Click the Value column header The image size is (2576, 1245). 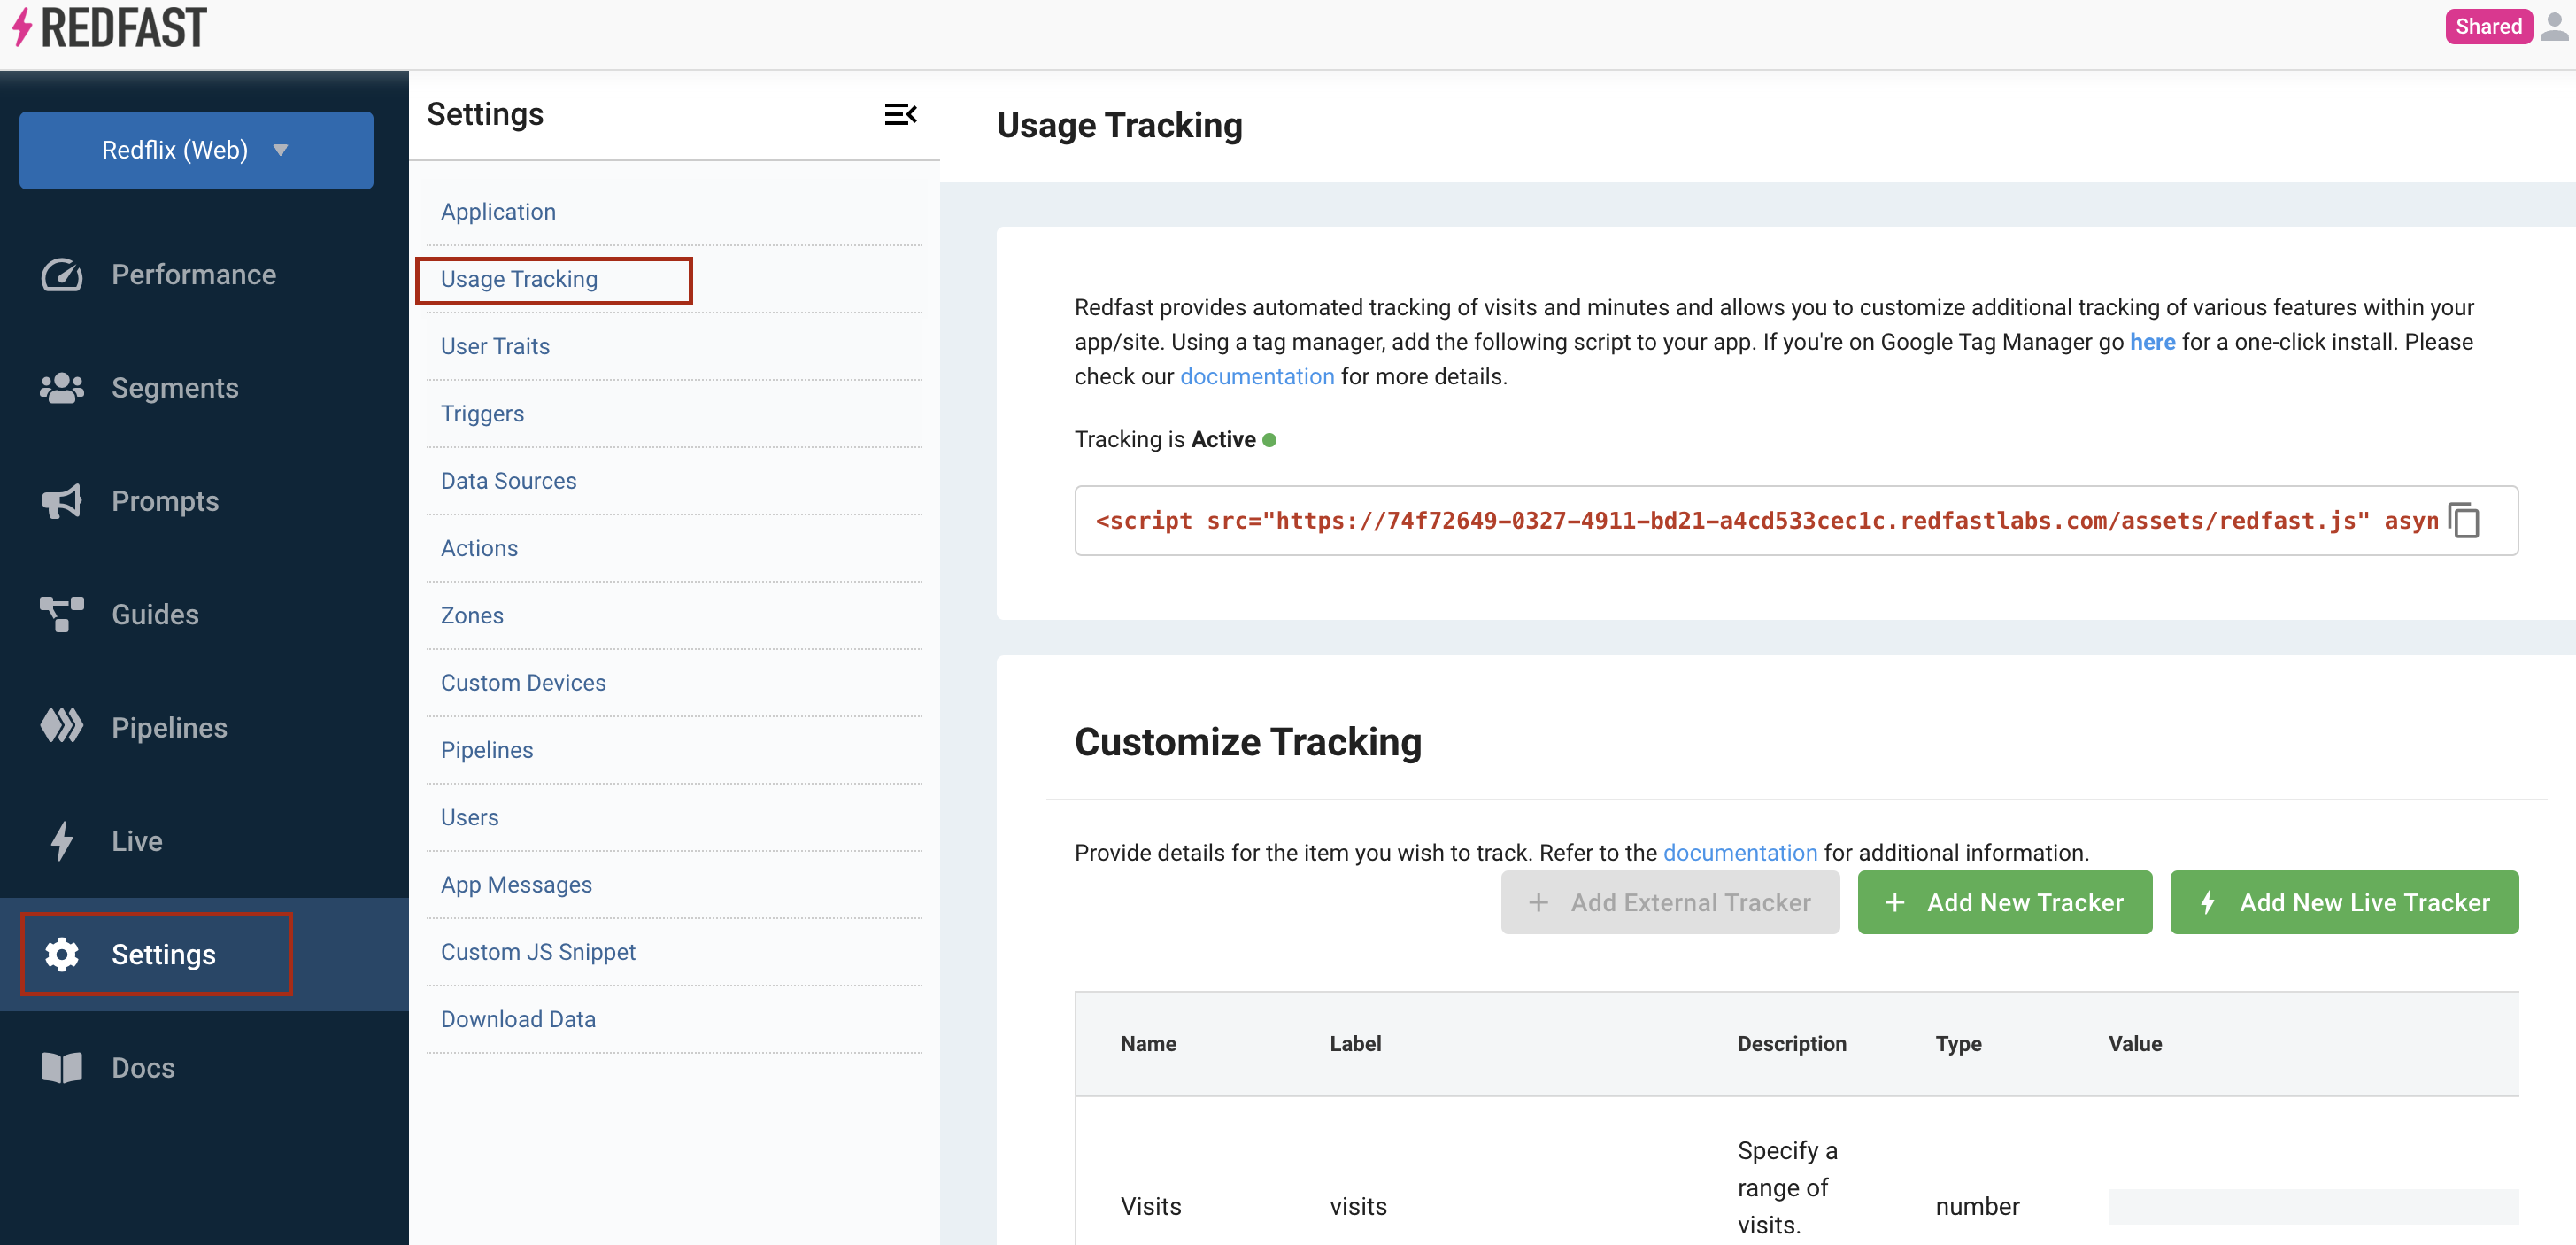pos(2135,1043)
